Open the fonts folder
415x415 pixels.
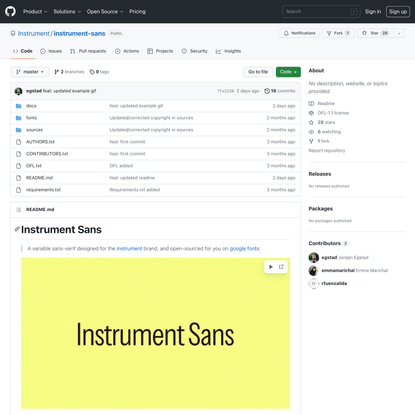31,118
